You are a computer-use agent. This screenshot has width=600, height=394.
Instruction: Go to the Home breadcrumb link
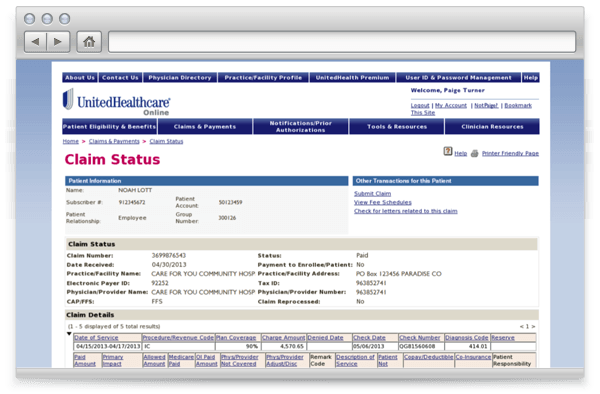pos(70,142)
